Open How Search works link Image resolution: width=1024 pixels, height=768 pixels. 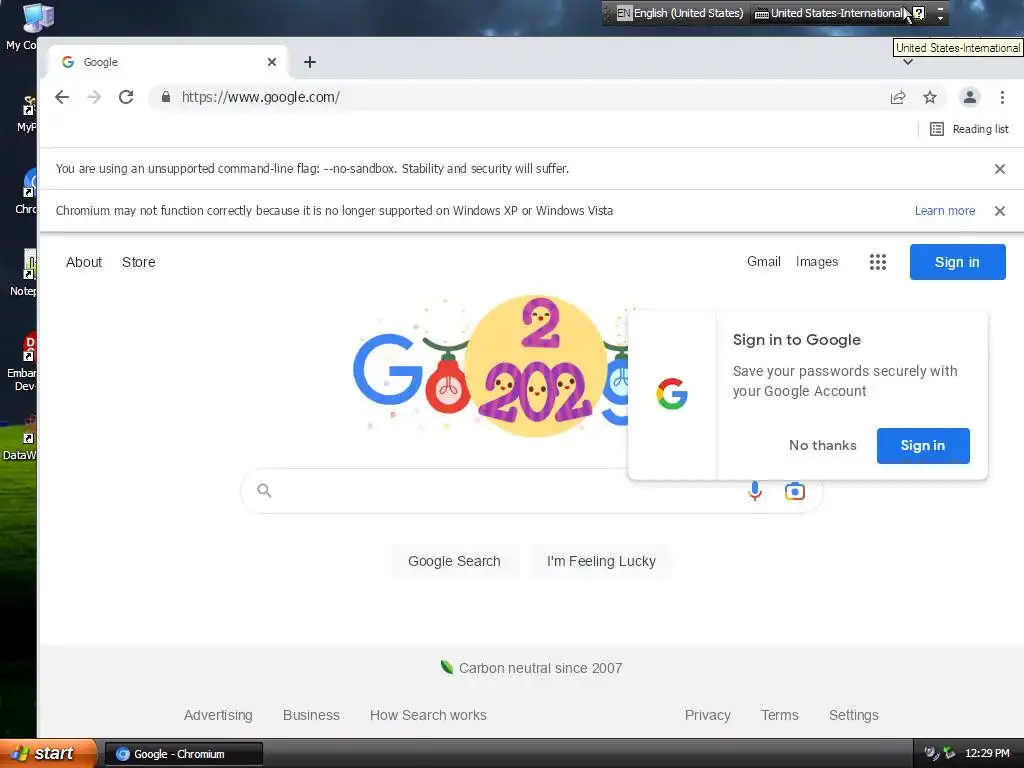(x=428, y=715)
